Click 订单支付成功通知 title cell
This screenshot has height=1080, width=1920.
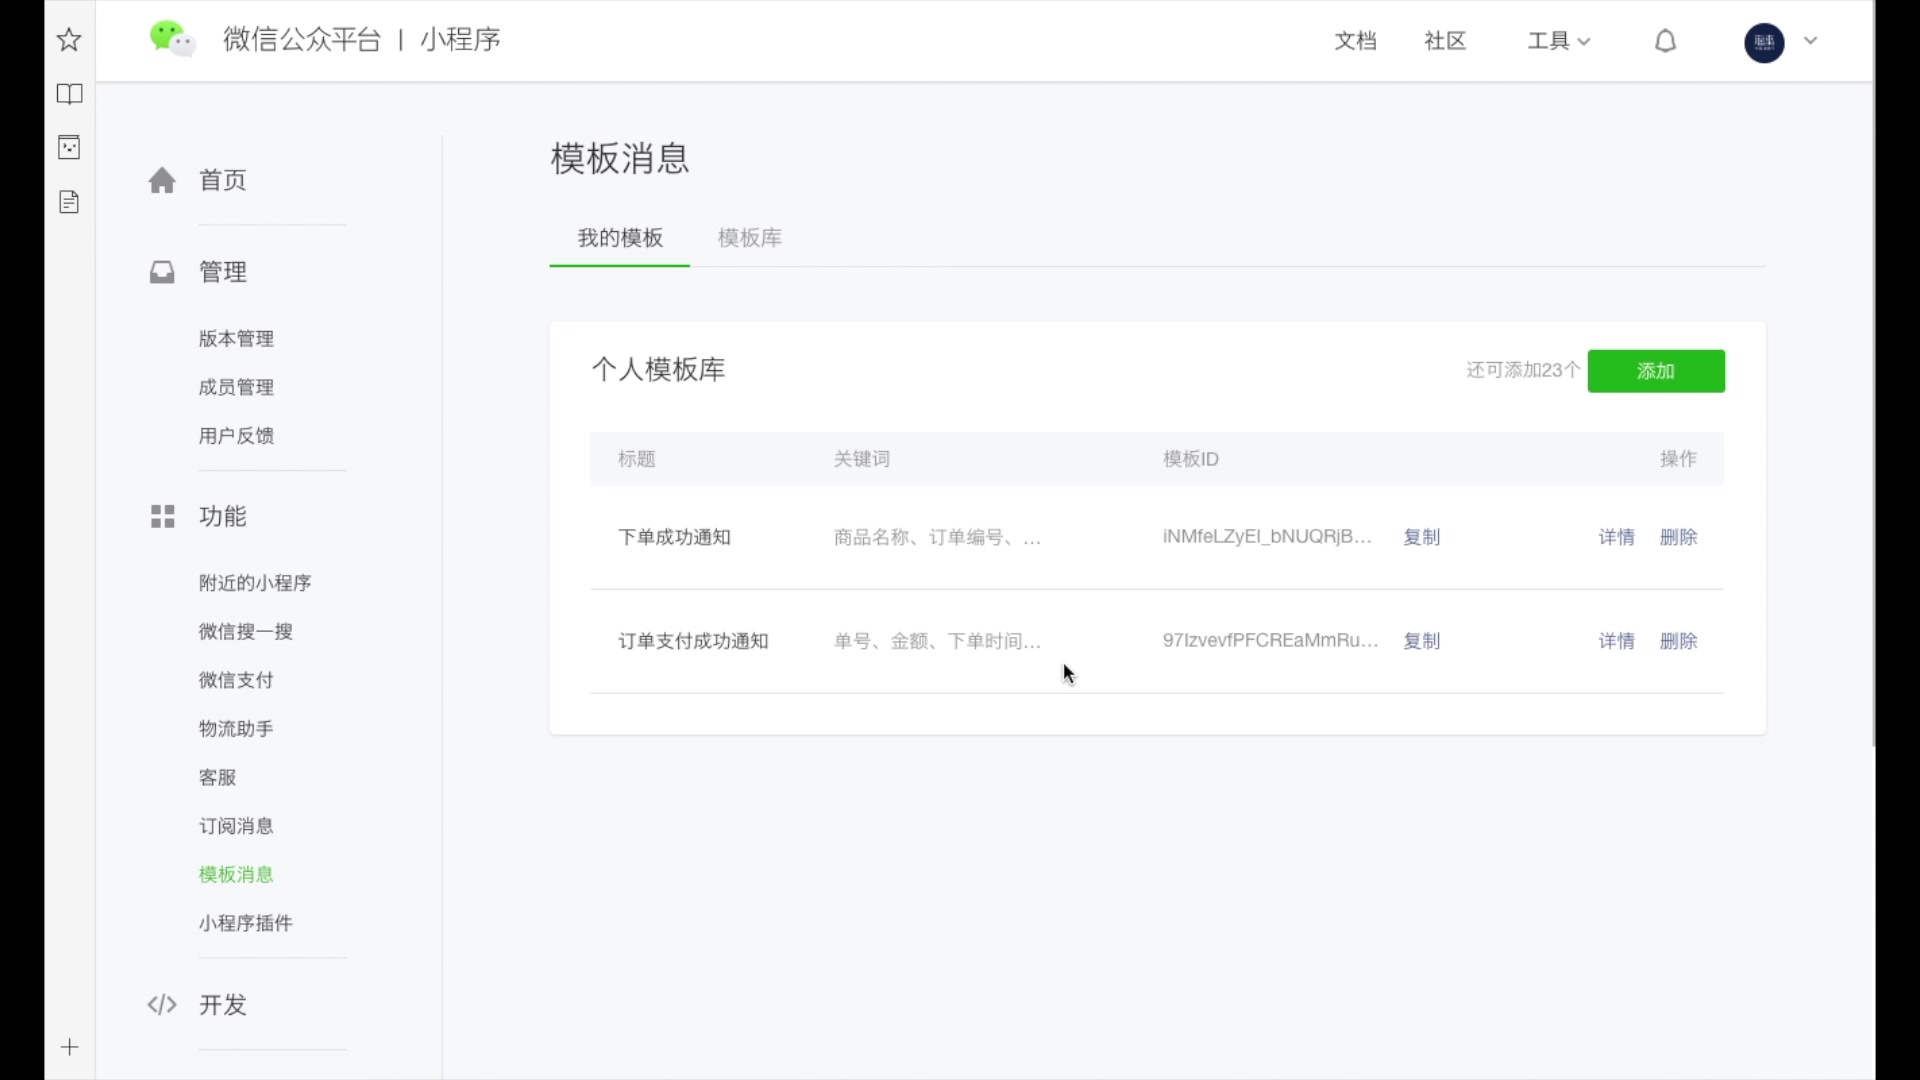693,641
